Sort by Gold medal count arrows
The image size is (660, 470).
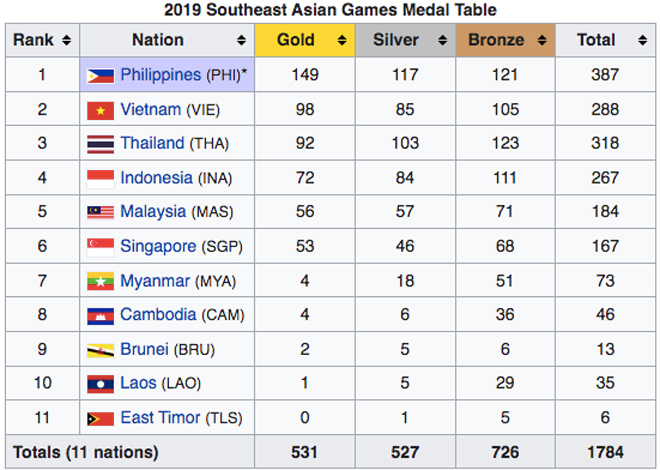341,41
